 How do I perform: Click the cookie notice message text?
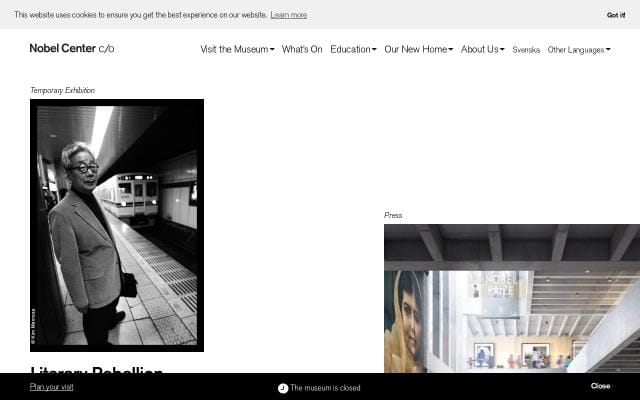(140, 15)
